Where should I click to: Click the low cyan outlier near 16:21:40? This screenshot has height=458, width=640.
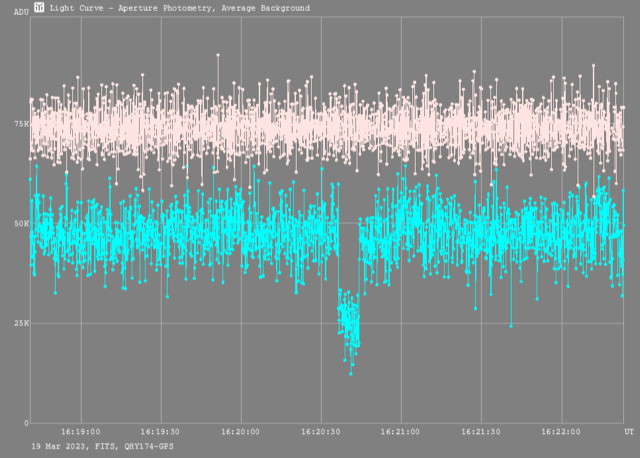[511, 326]
